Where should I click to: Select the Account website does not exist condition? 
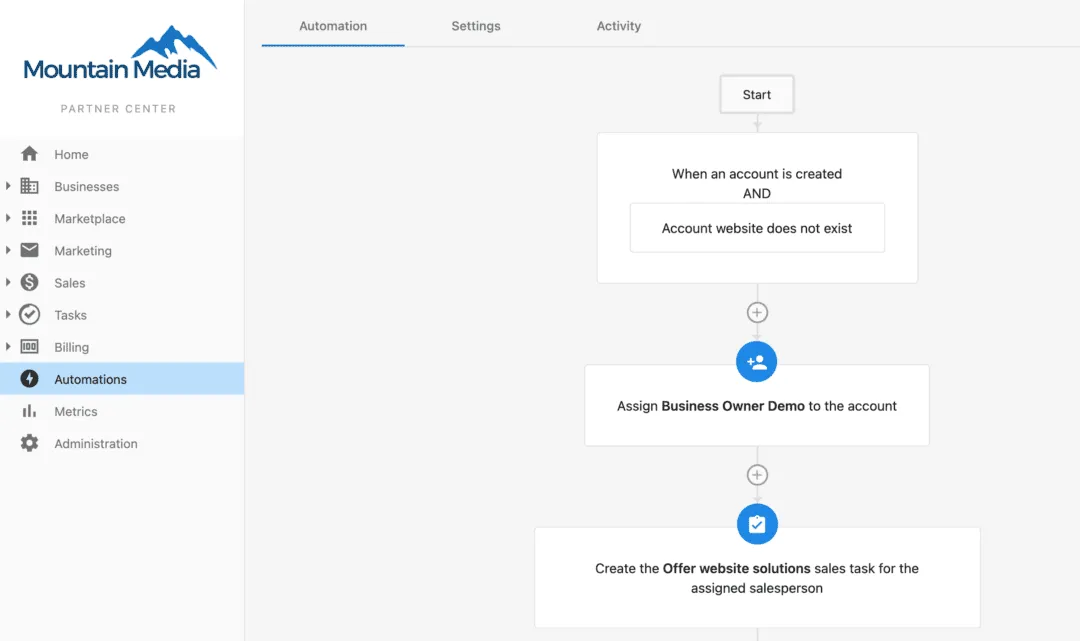point(757,227)
